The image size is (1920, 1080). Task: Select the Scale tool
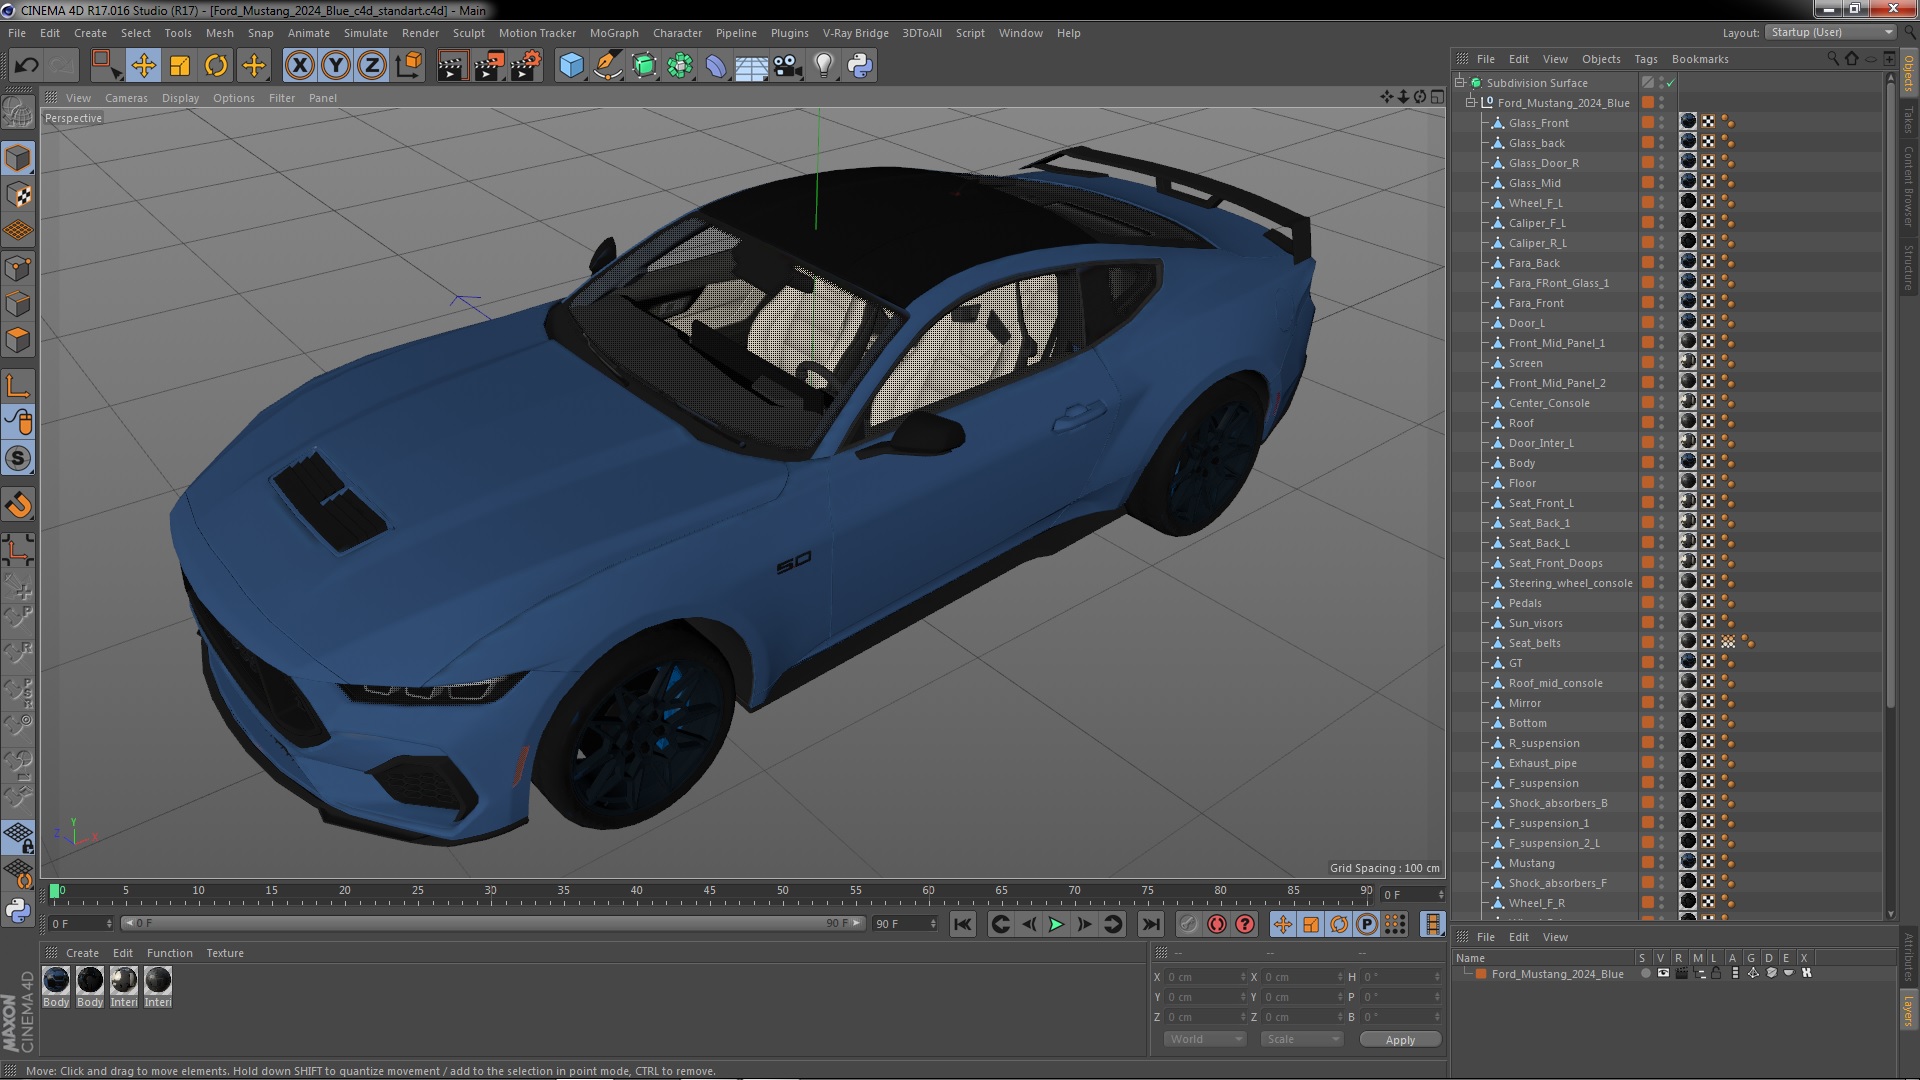click(x=180, y=66)
